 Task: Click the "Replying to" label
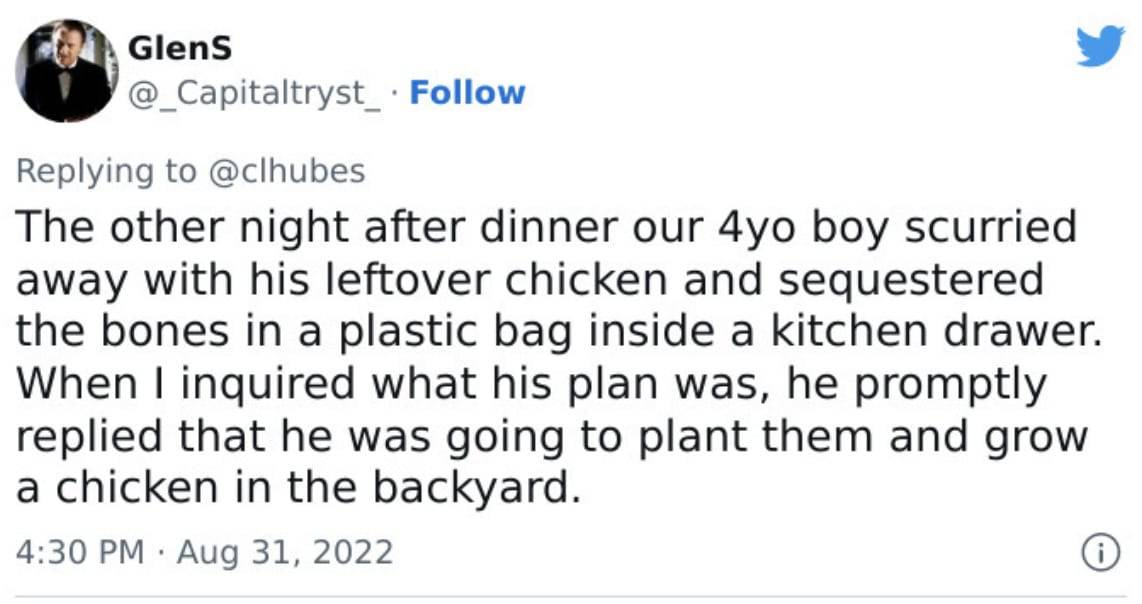[106, 172]
